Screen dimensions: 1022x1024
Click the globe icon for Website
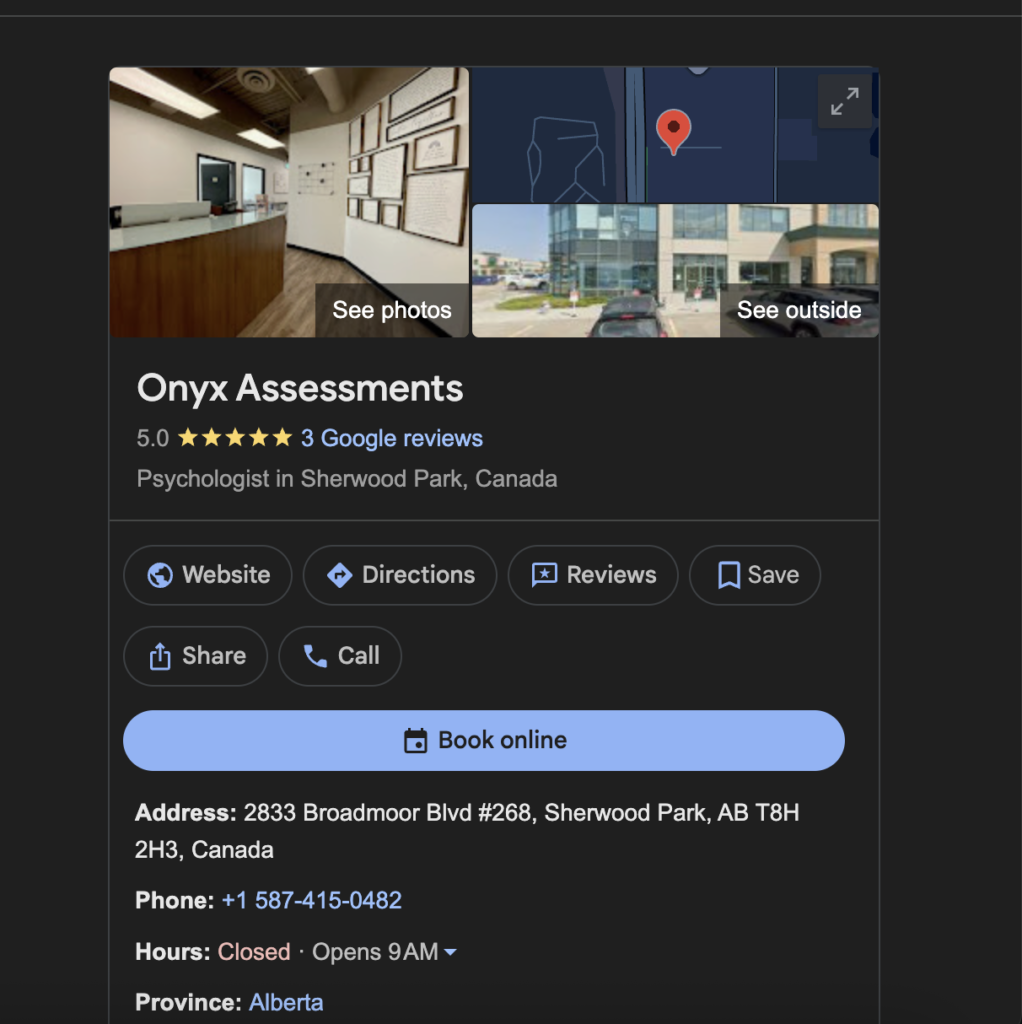(x=159, y=575)
